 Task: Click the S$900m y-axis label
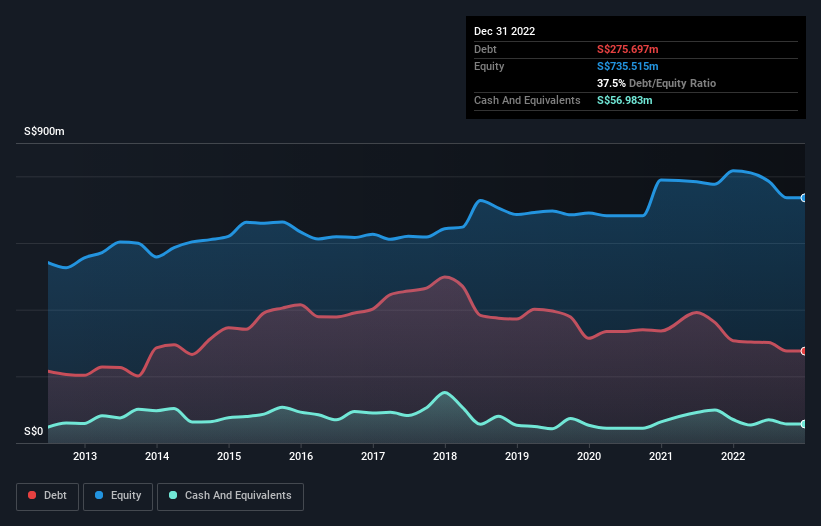(44, 131)
